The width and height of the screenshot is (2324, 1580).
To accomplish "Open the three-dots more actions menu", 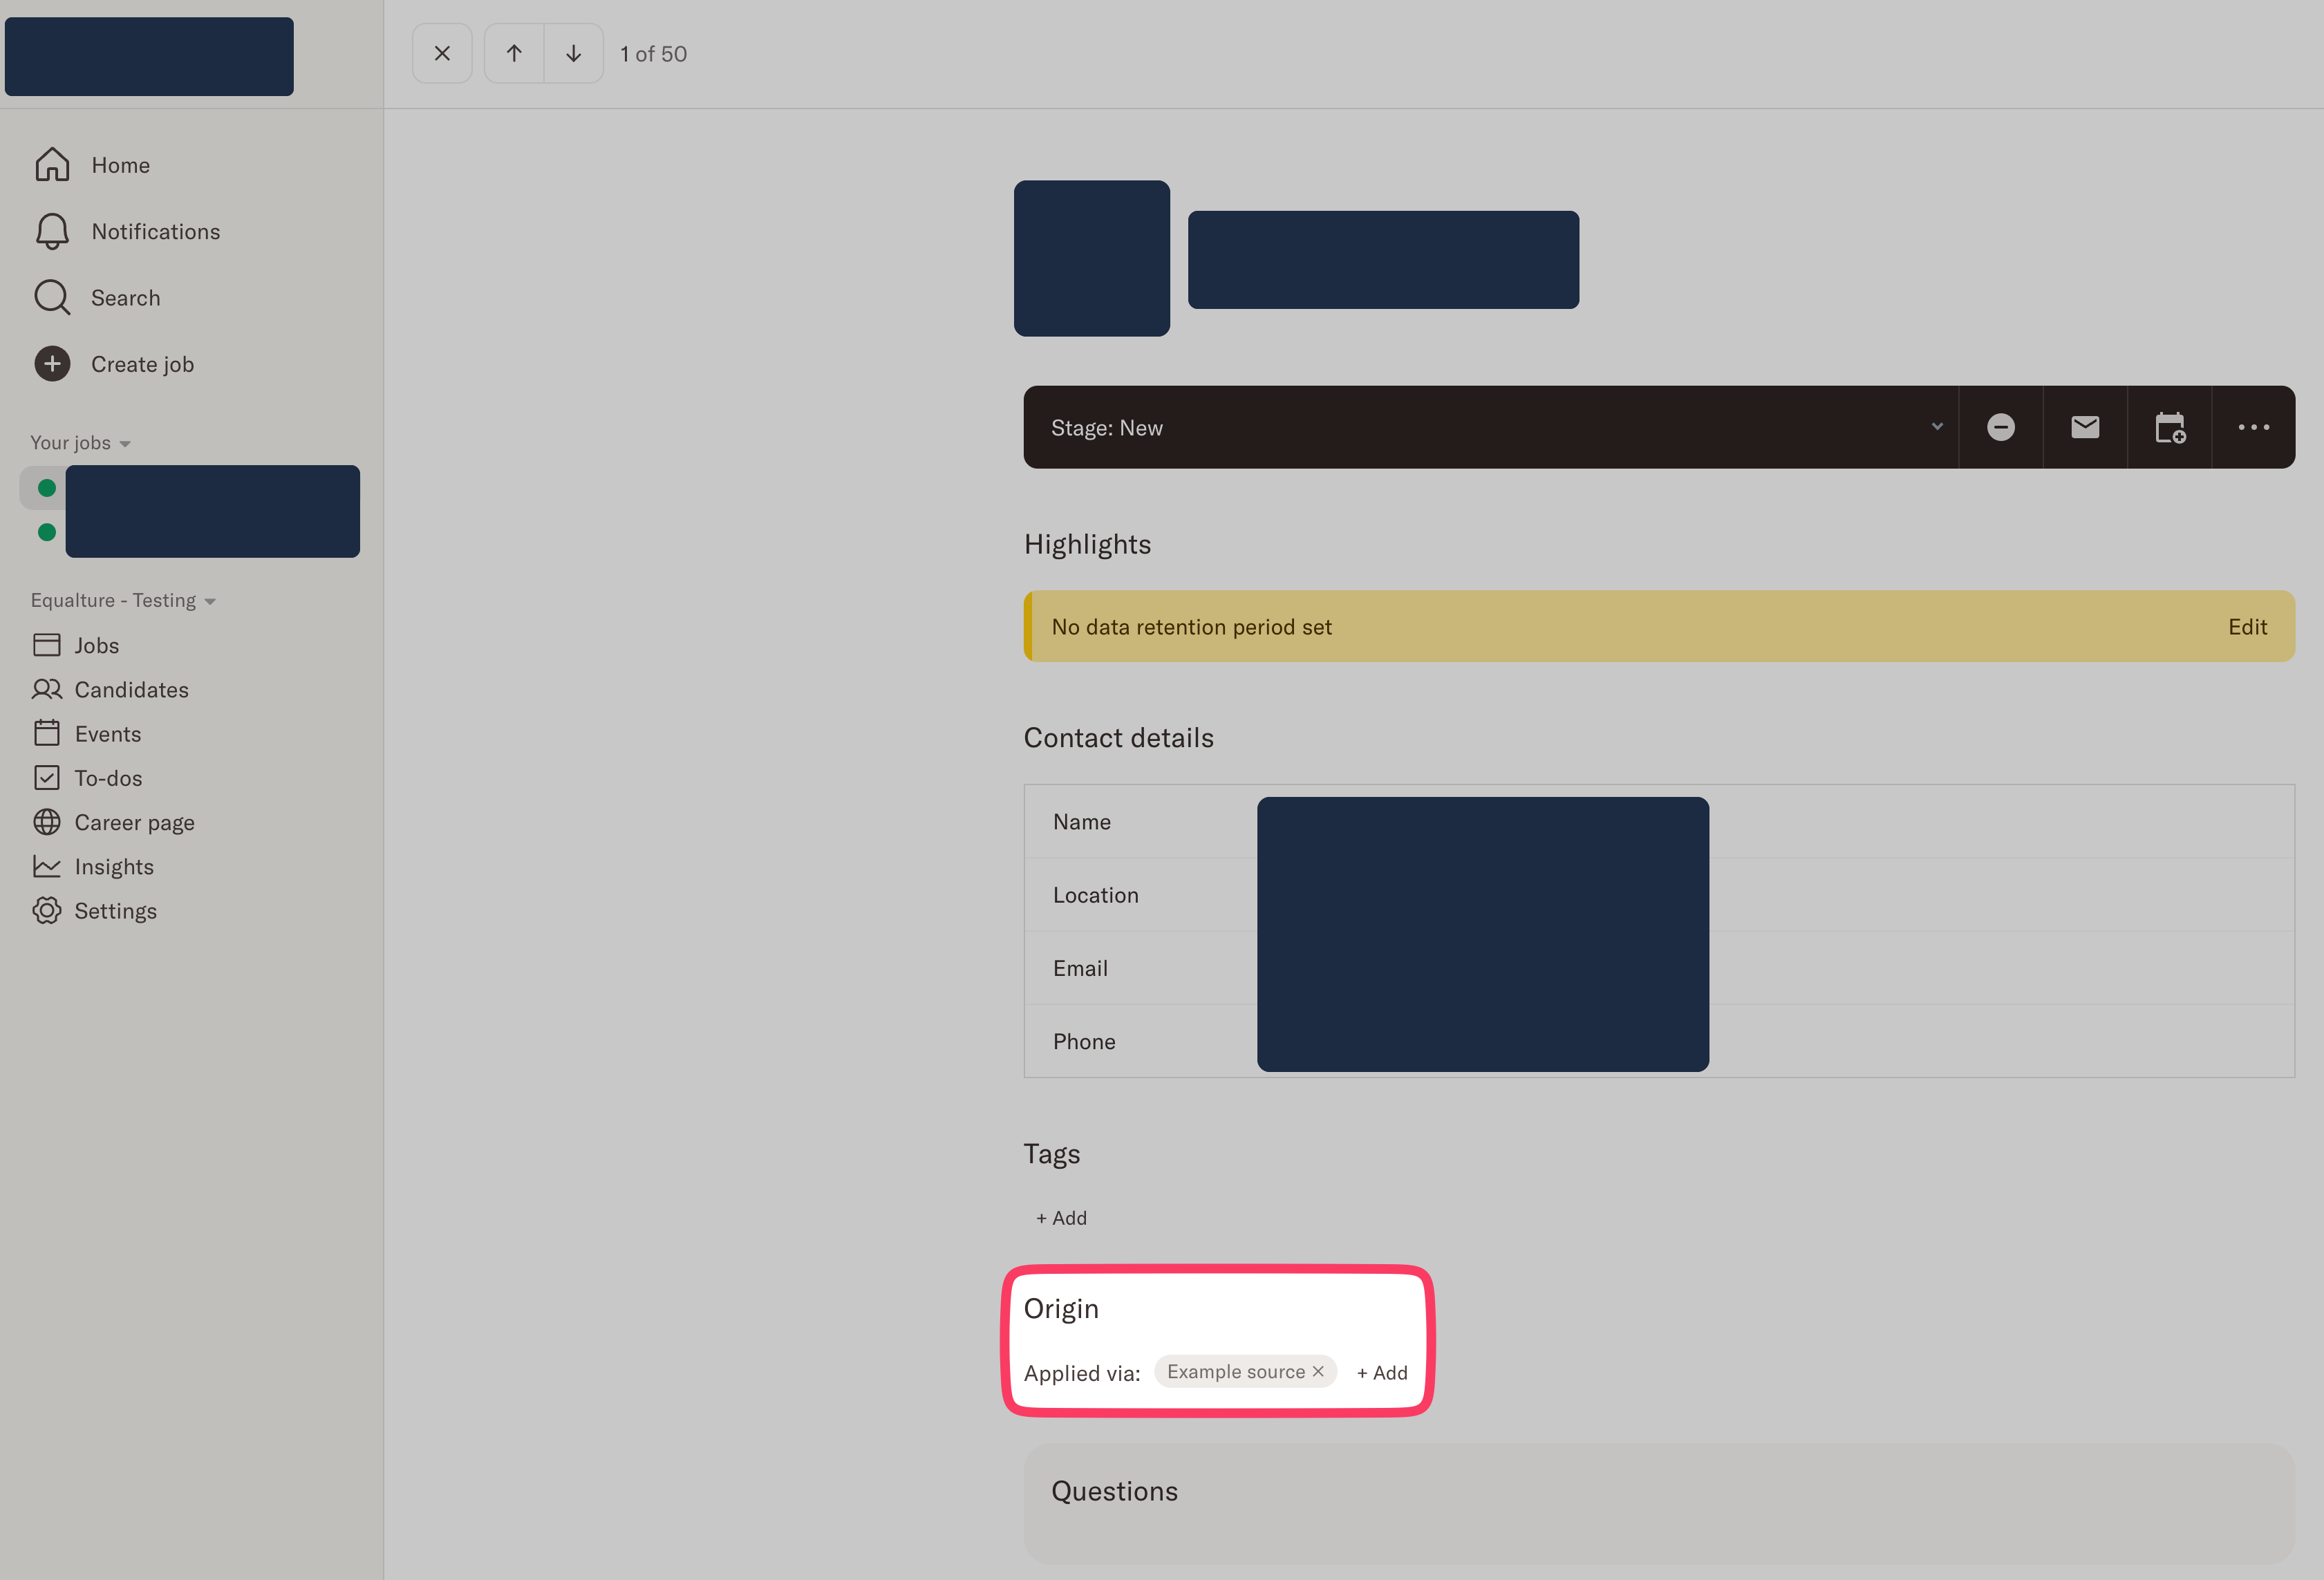I will [2253, 427].
